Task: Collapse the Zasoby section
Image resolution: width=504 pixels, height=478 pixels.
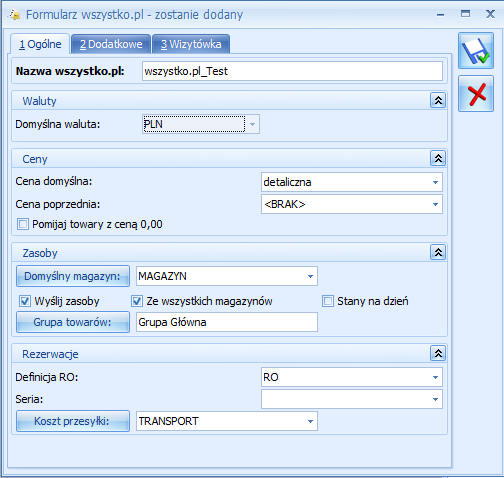Action: coord(438,252)
